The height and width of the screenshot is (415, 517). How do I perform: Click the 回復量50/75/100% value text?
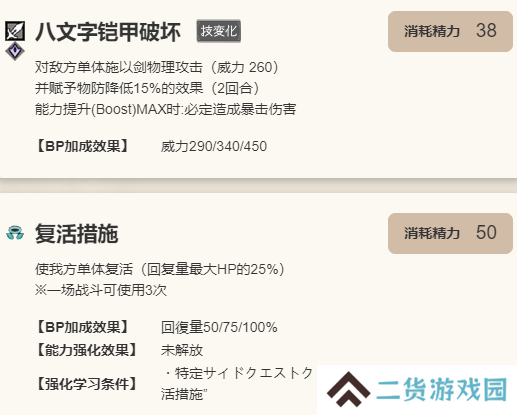click(x=219, y=327)
